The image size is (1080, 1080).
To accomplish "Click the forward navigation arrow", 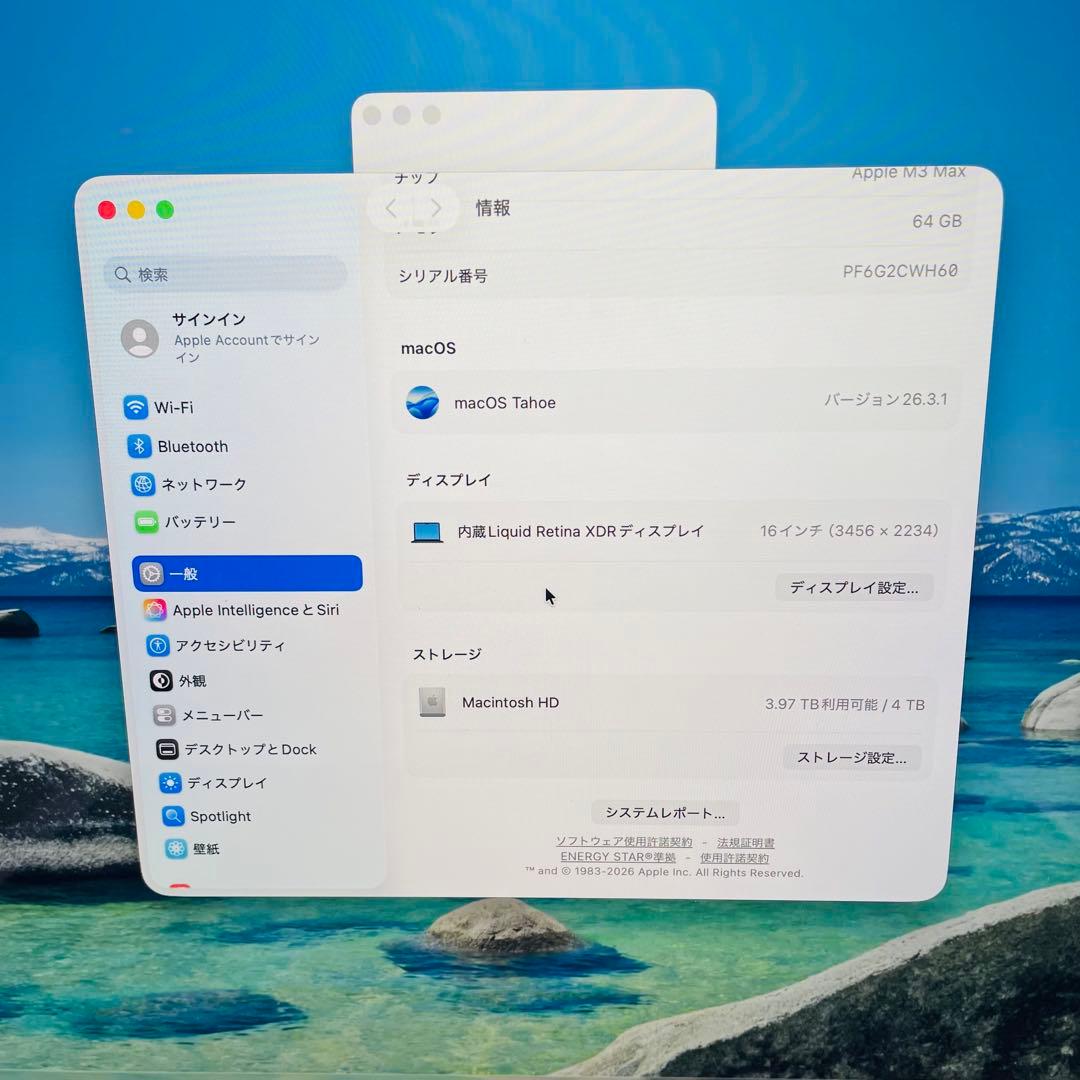I will (436, 208).
